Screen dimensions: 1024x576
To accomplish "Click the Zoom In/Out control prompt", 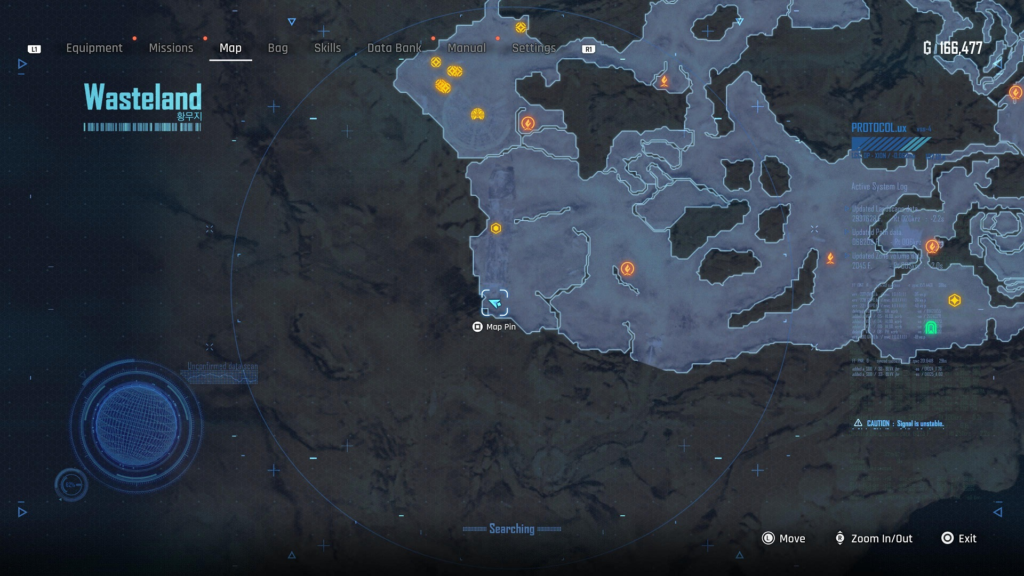I will pyautogui.click(x=873, y=538).
